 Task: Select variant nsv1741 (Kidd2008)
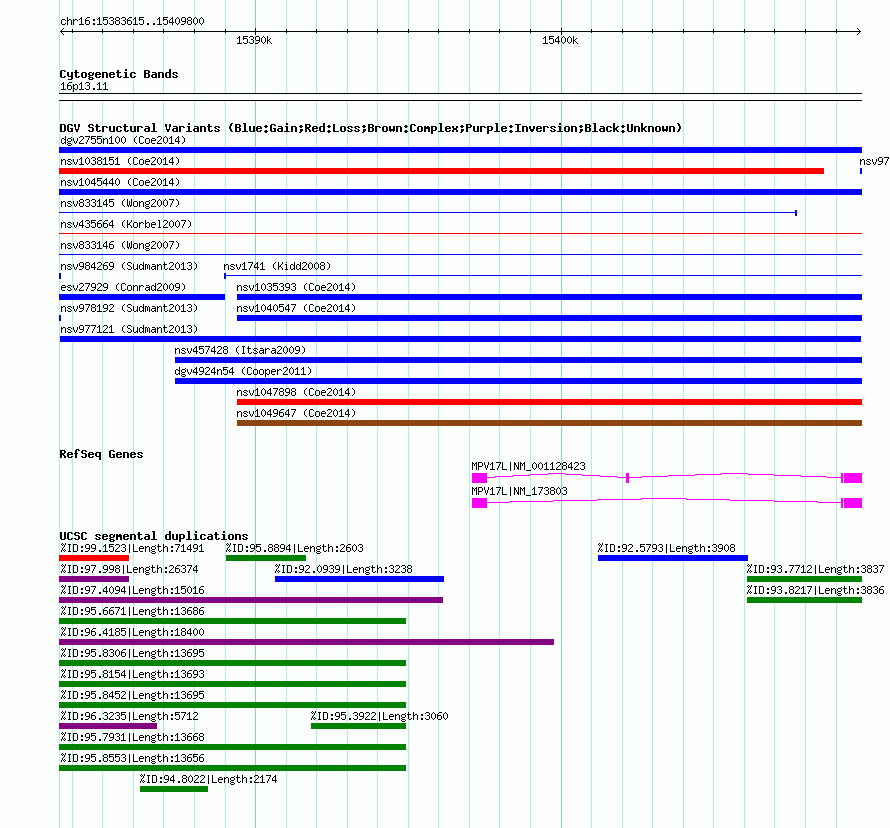(x=543, y=276)
